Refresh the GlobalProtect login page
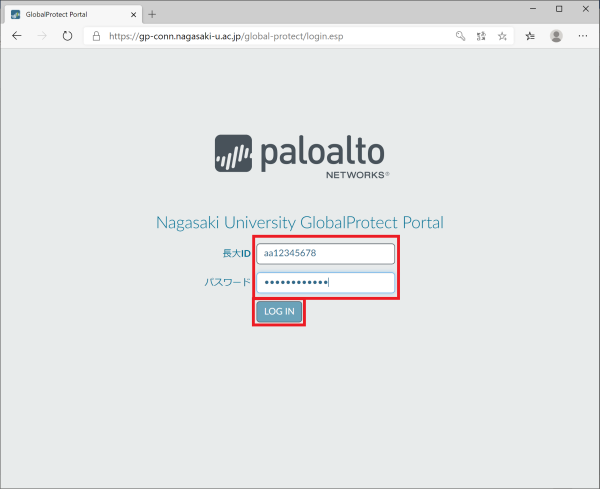The image size is (600, 489). (67, 35)
